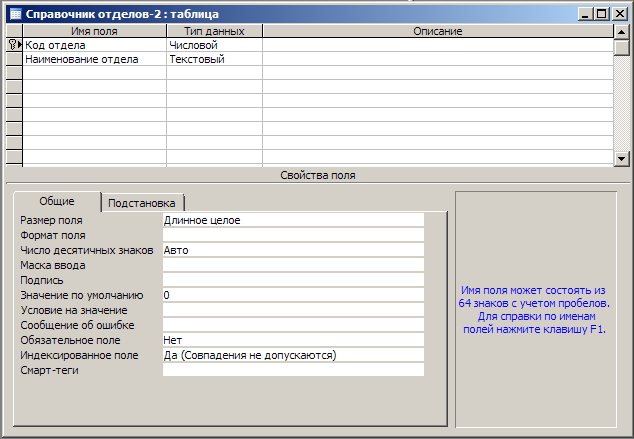Viewport: 634px width, 439px height.
Task: Click the 'Имя поля' column header
Action: point(95,31)
